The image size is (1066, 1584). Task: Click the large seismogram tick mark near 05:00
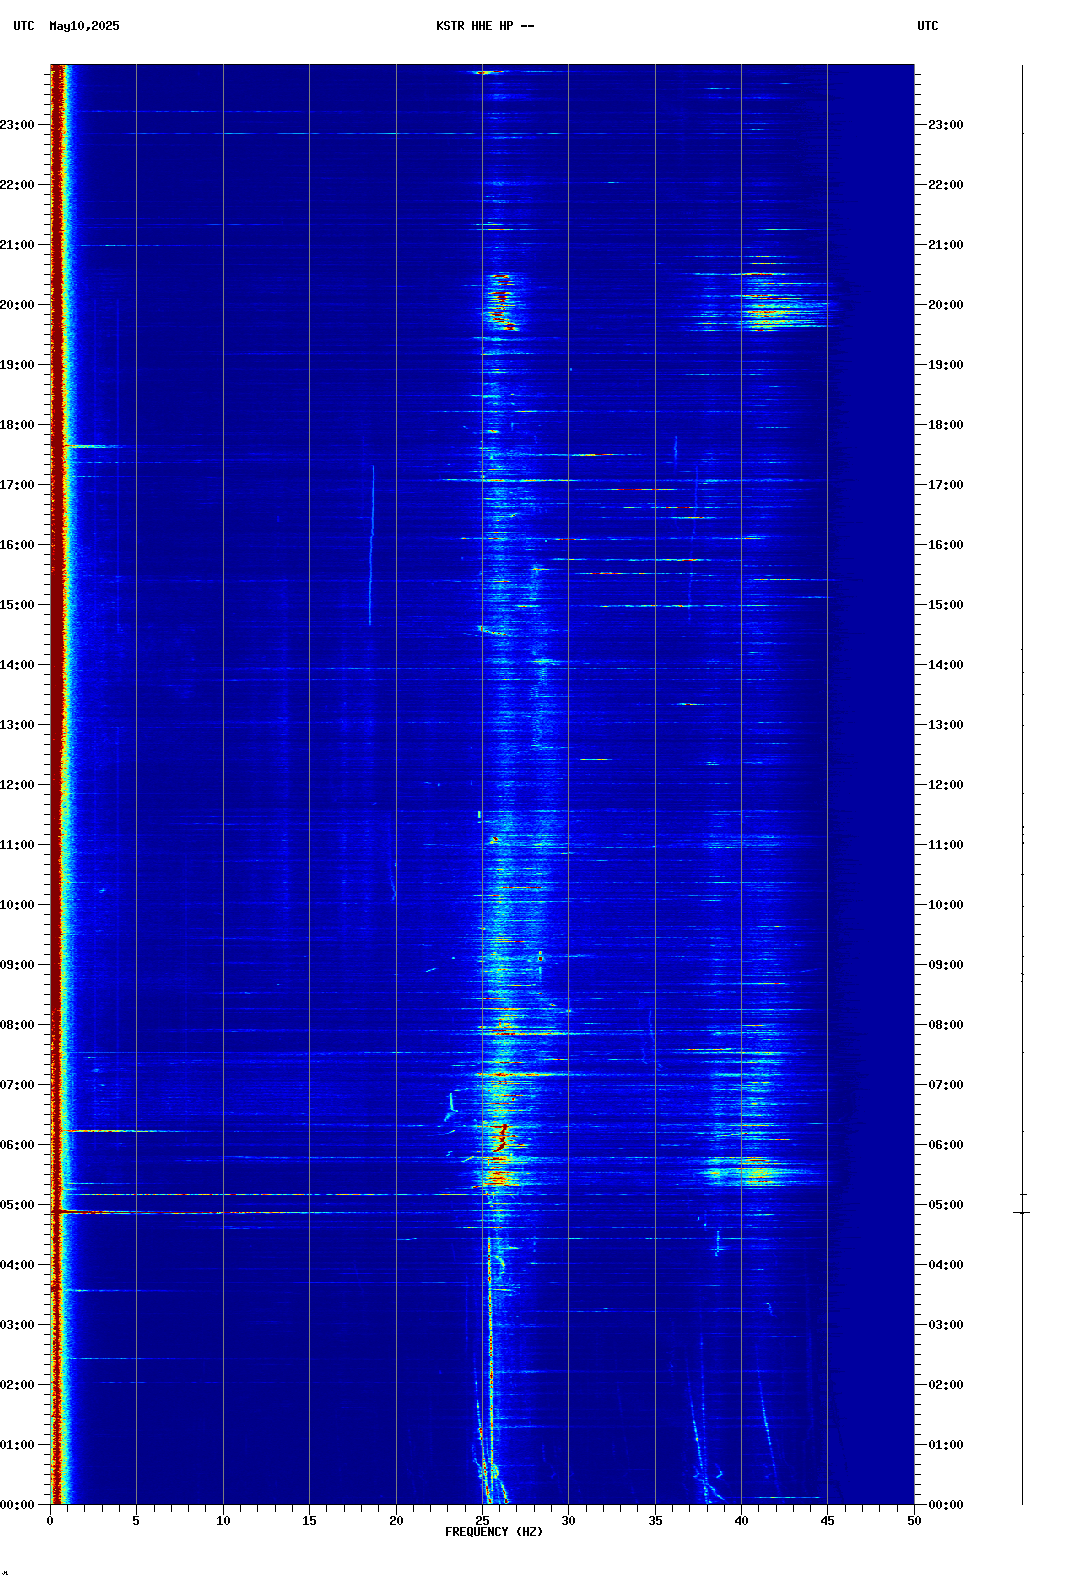1022,1213
